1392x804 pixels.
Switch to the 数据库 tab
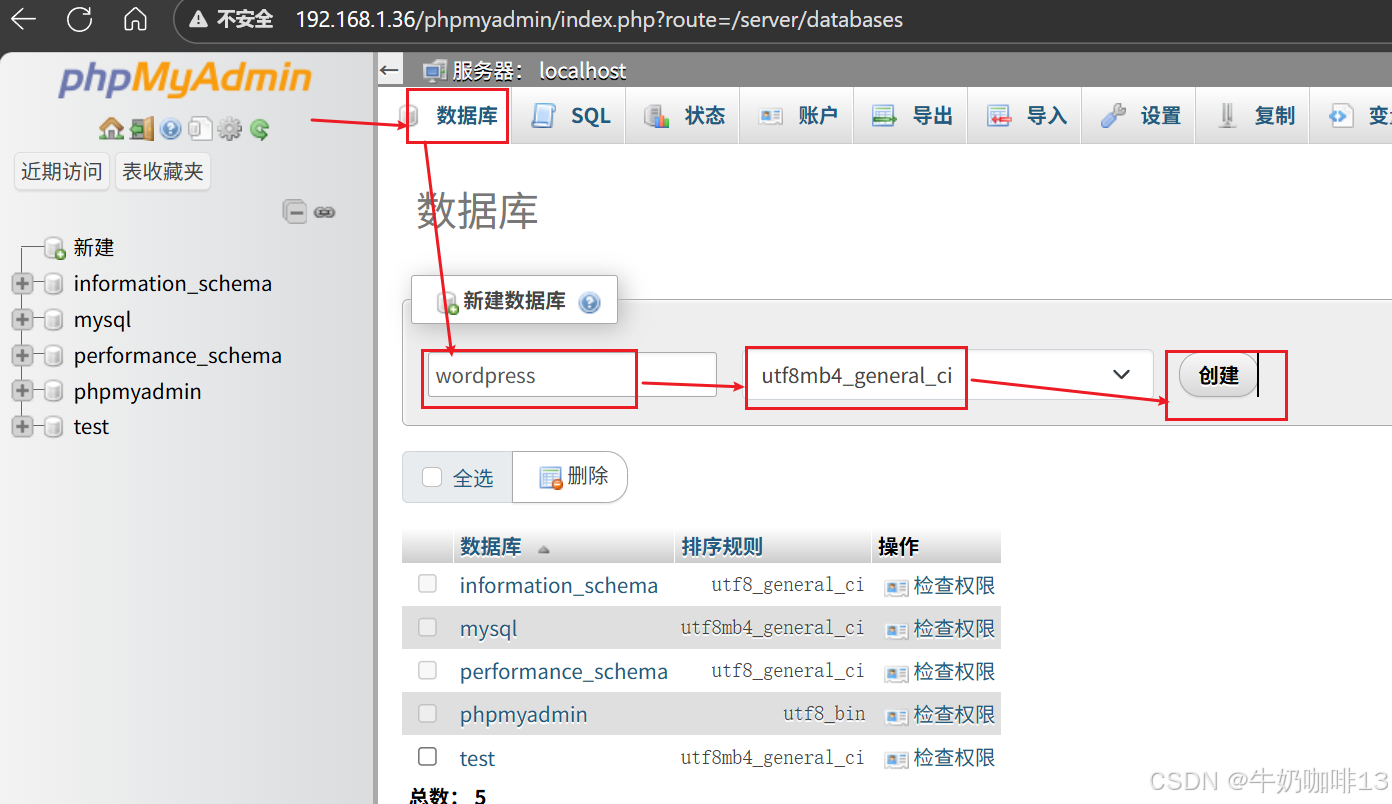pyautogui.click(x=453, y=116)
